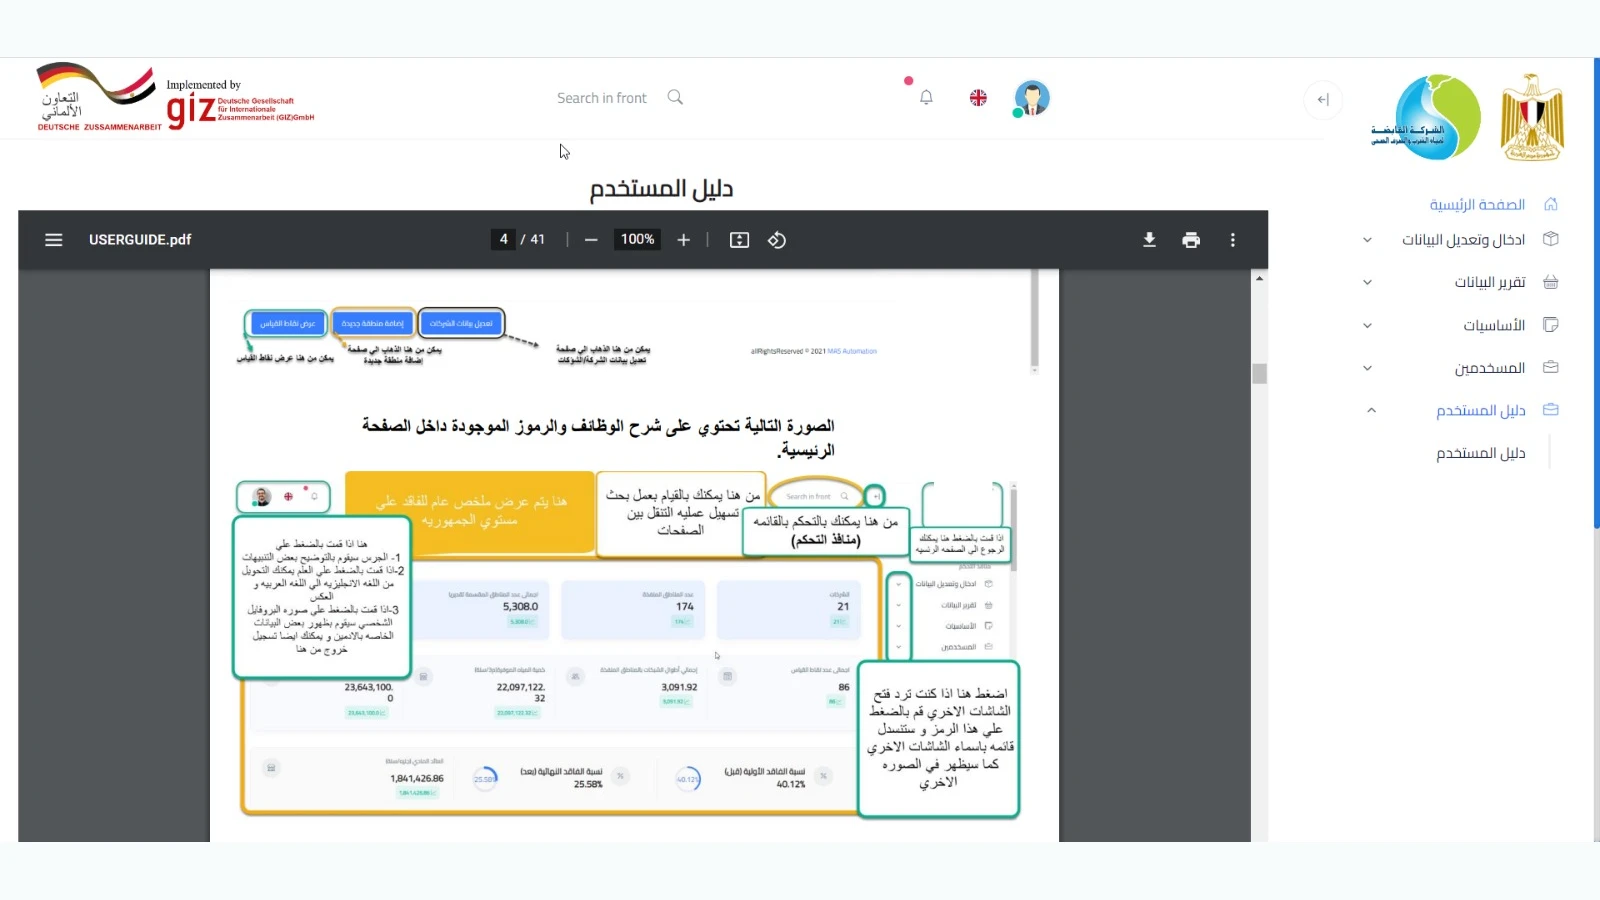This screenshot has height=900, width=1600.
Task: Edit the PDF page number field
Action: coord(503,240)
